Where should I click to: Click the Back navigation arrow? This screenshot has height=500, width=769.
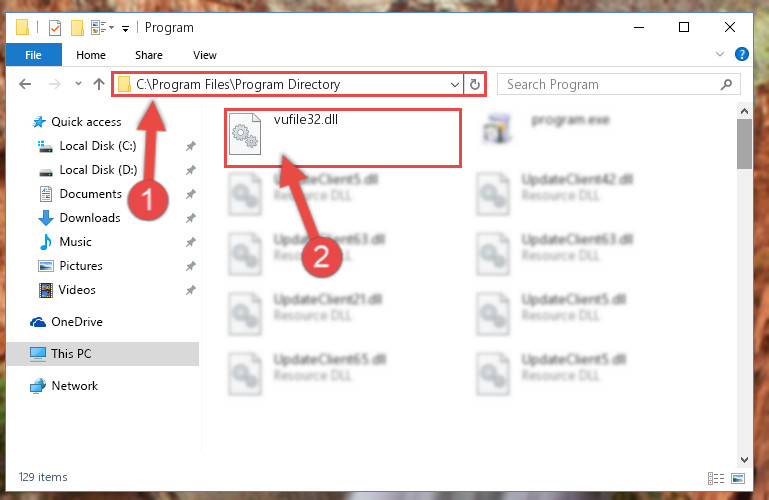[x=25, y=84]
